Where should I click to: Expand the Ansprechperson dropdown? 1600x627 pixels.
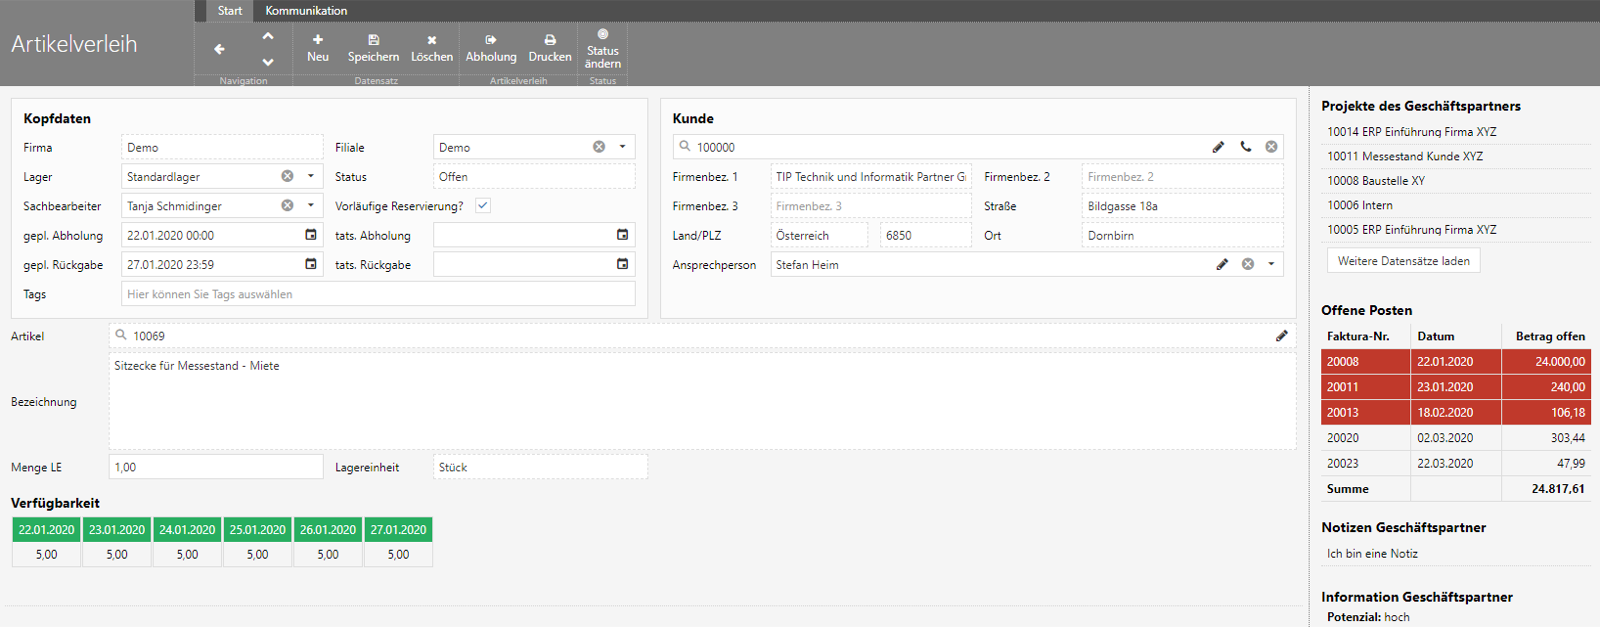1271,264
